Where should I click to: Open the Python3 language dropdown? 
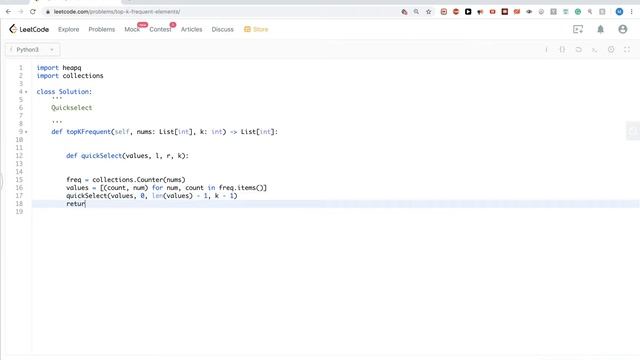click(33, 50)
